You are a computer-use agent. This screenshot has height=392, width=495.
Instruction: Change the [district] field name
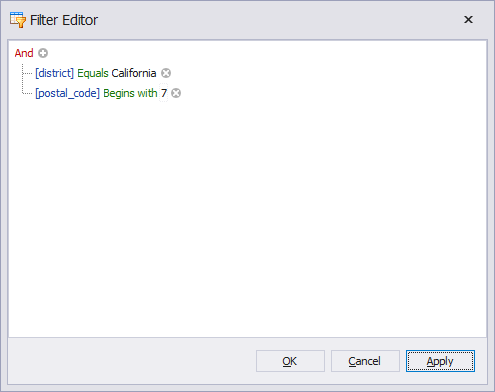coord(55,73)
